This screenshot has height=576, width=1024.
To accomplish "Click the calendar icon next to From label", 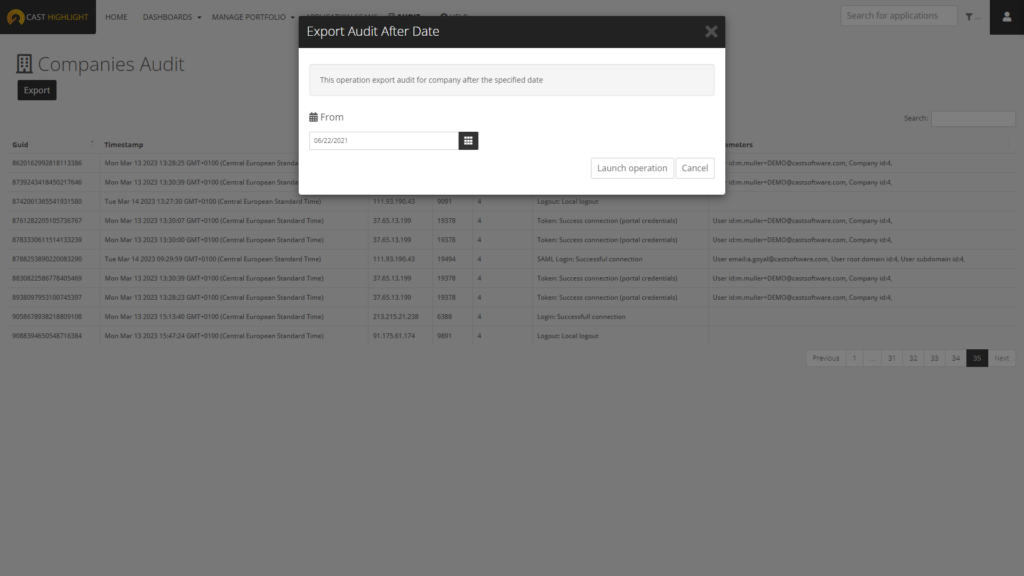I will click(x=313, y=117).
